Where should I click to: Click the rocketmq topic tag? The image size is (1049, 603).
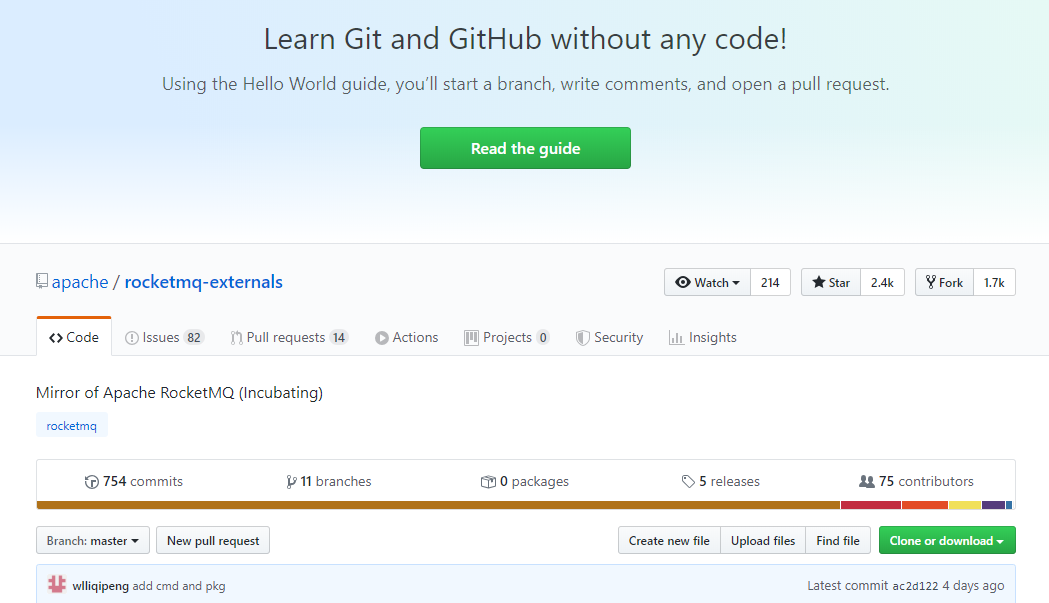(x=72, y=426)
